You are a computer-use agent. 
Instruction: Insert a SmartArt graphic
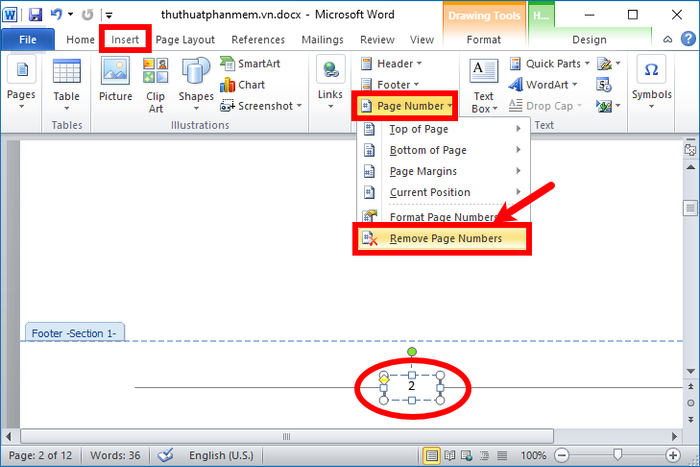pyautogui.click(x=250, y=63)
